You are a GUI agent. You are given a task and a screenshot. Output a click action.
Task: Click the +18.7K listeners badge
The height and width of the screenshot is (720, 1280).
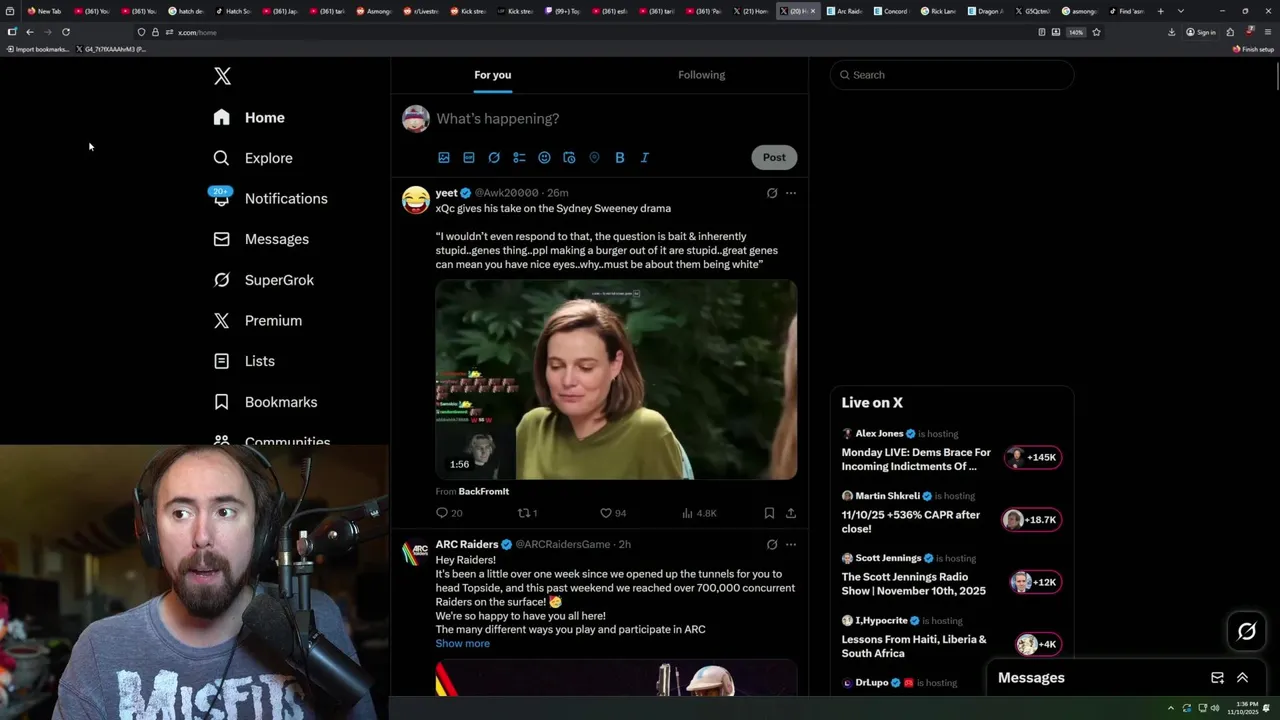[1033, 520]
